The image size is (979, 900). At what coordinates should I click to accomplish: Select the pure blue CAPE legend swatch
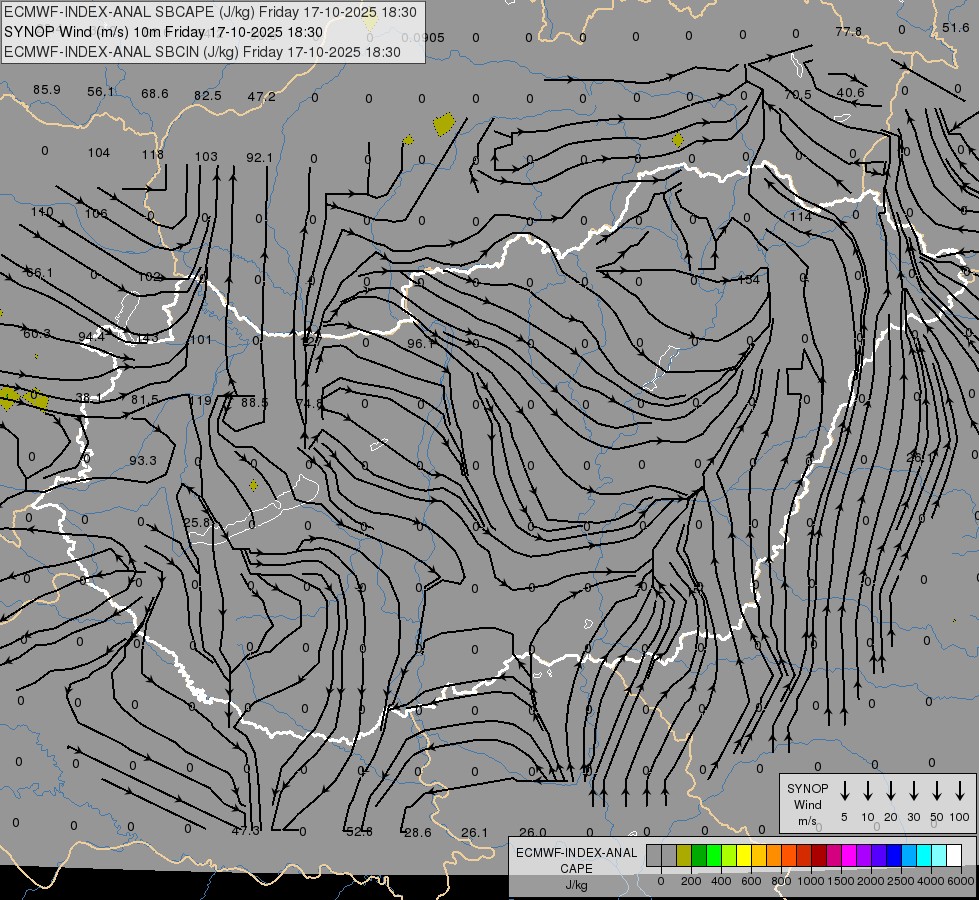coord(893,856)
